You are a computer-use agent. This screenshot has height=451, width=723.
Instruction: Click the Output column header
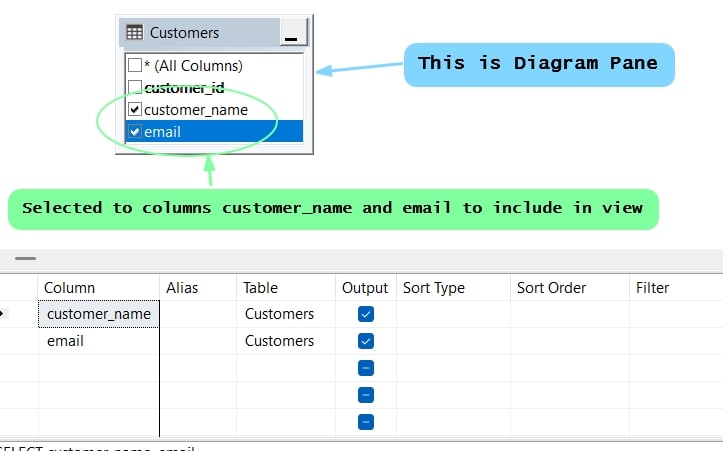(x=366, y=288)
